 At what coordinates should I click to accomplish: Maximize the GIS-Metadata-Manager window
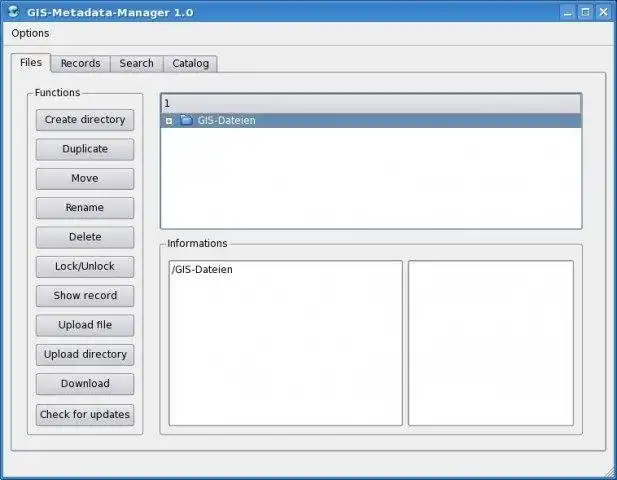586,12
